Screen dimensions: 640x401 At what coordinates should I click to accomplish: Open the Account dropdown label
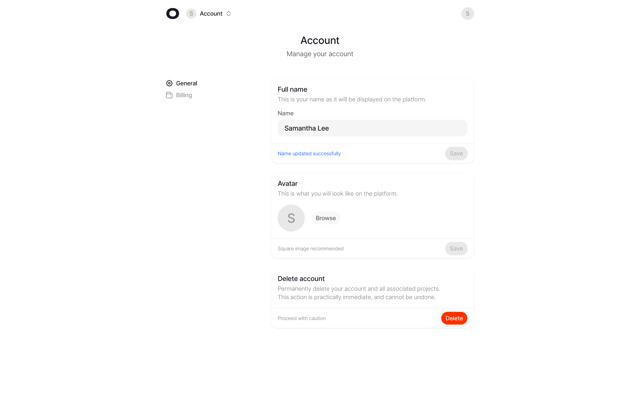211,13
